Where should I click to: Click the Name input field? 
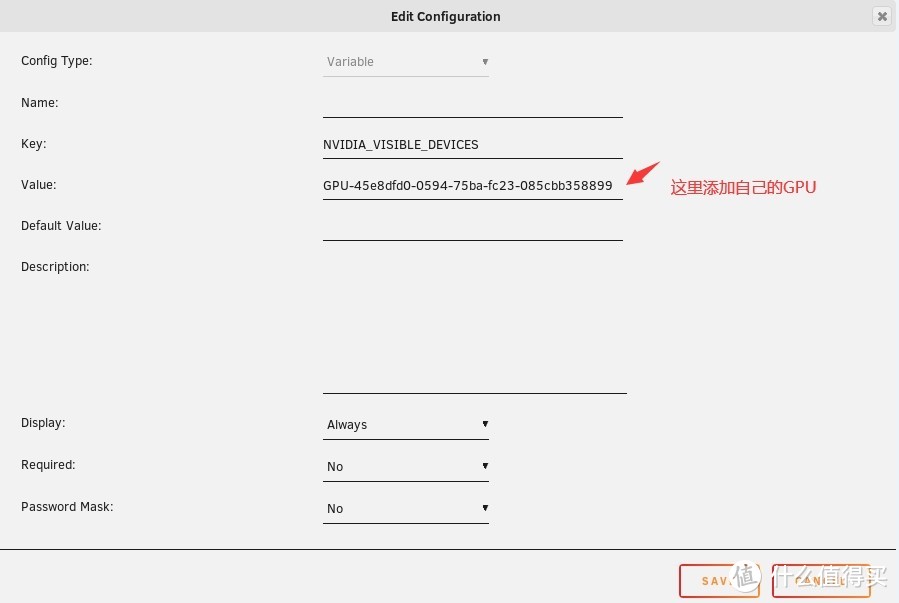tap(473, 104)
